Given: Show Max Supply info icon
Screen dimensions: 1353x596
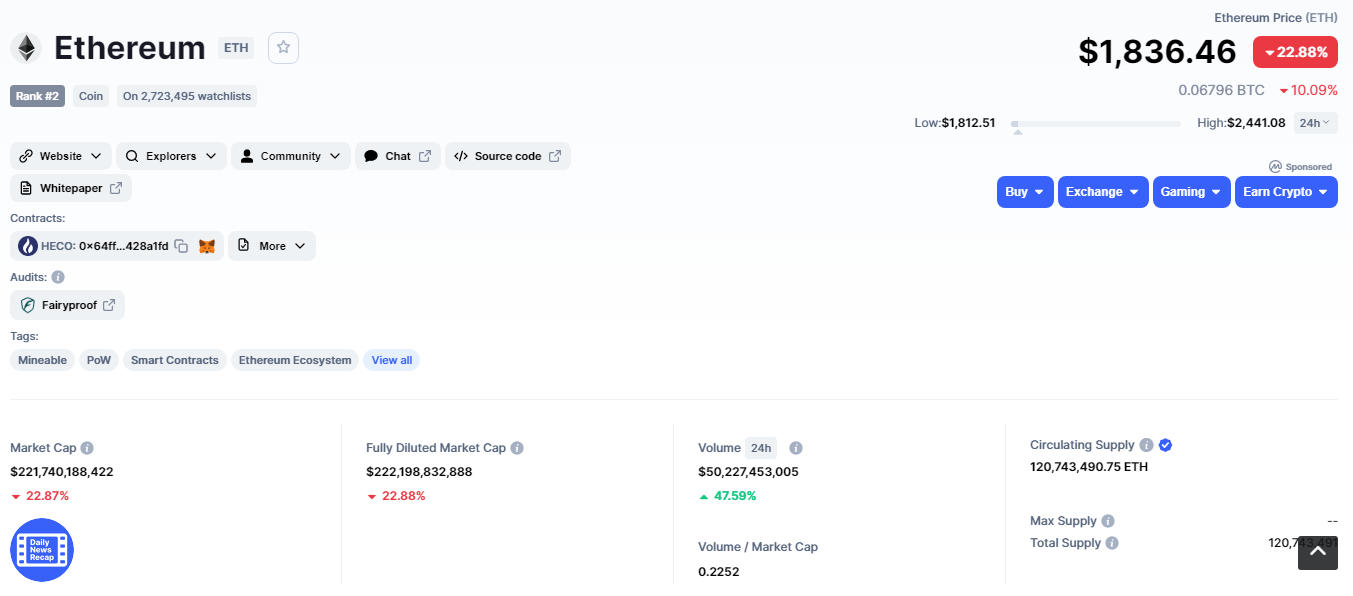Looking at the screenshot, I should [1108, 521].
